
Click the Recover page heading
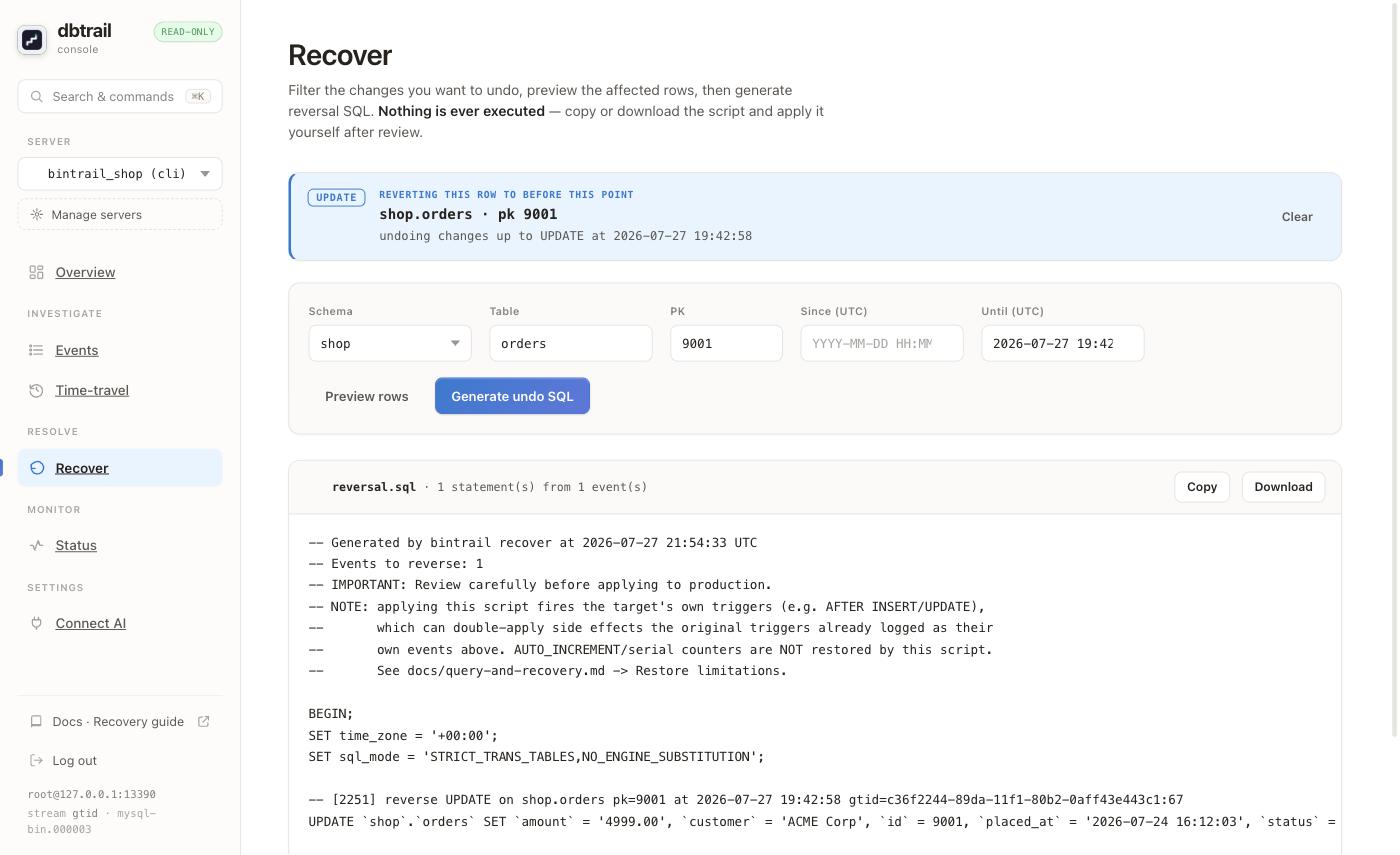(x=340, y=55)
